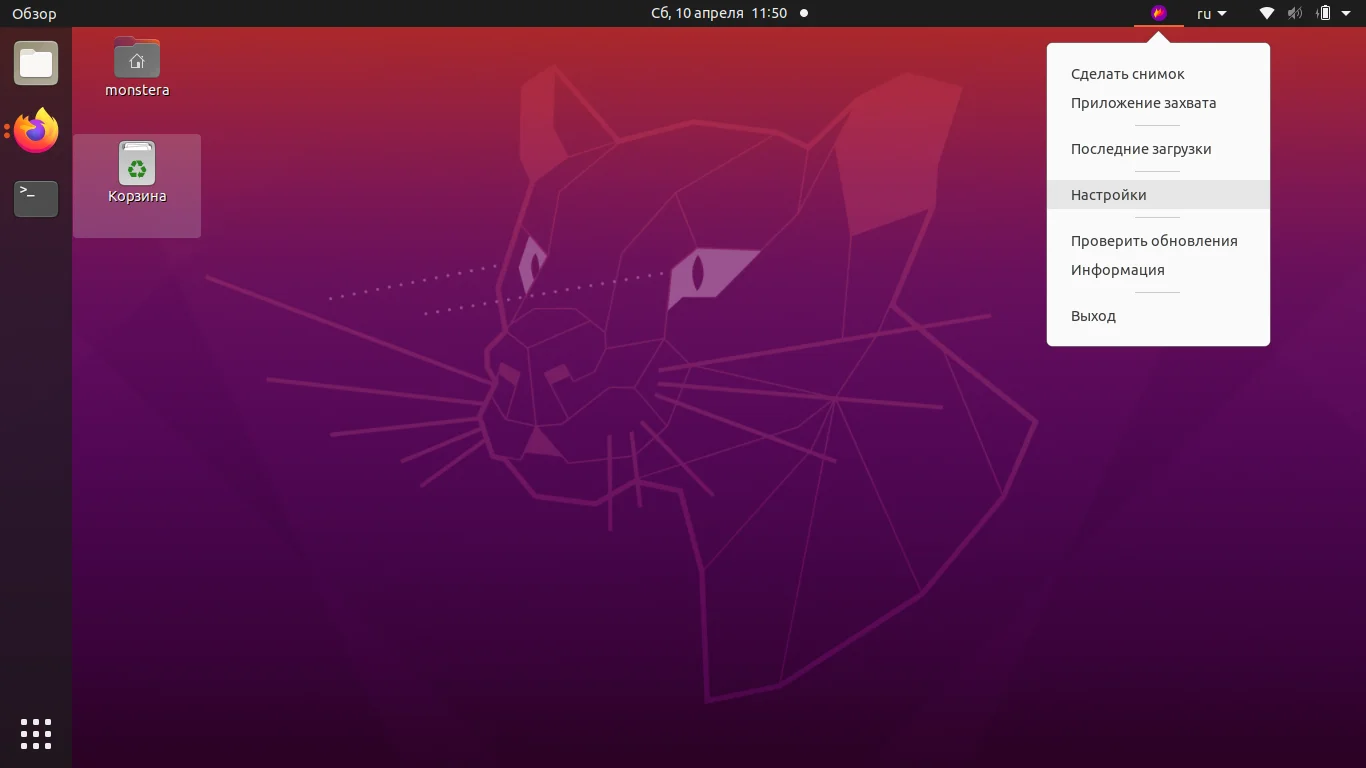Click the Flameshot tray icon
Viewport: 1366px width, 768px height.
(x=1158, y=13)
